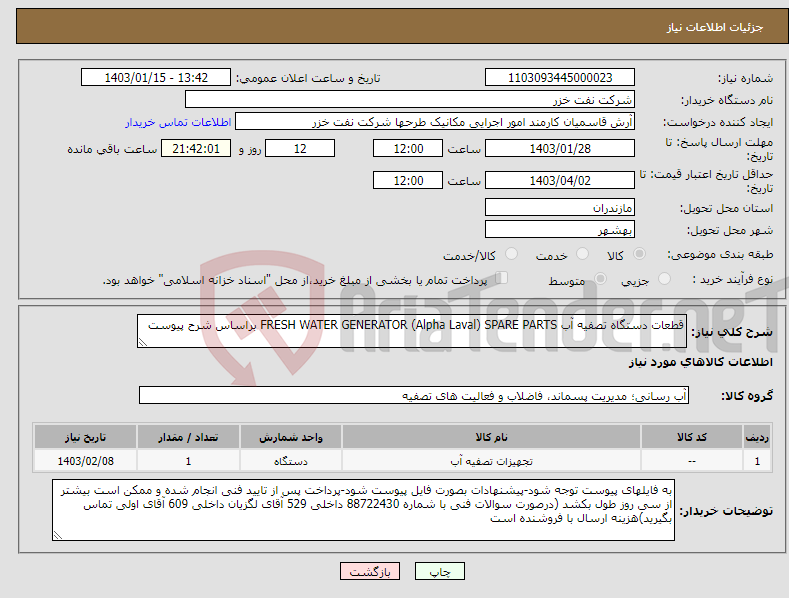Click the response deadline time 12:00 field
Image resolution: width=789 pixels, height=598 pixels.
(408, 148)
